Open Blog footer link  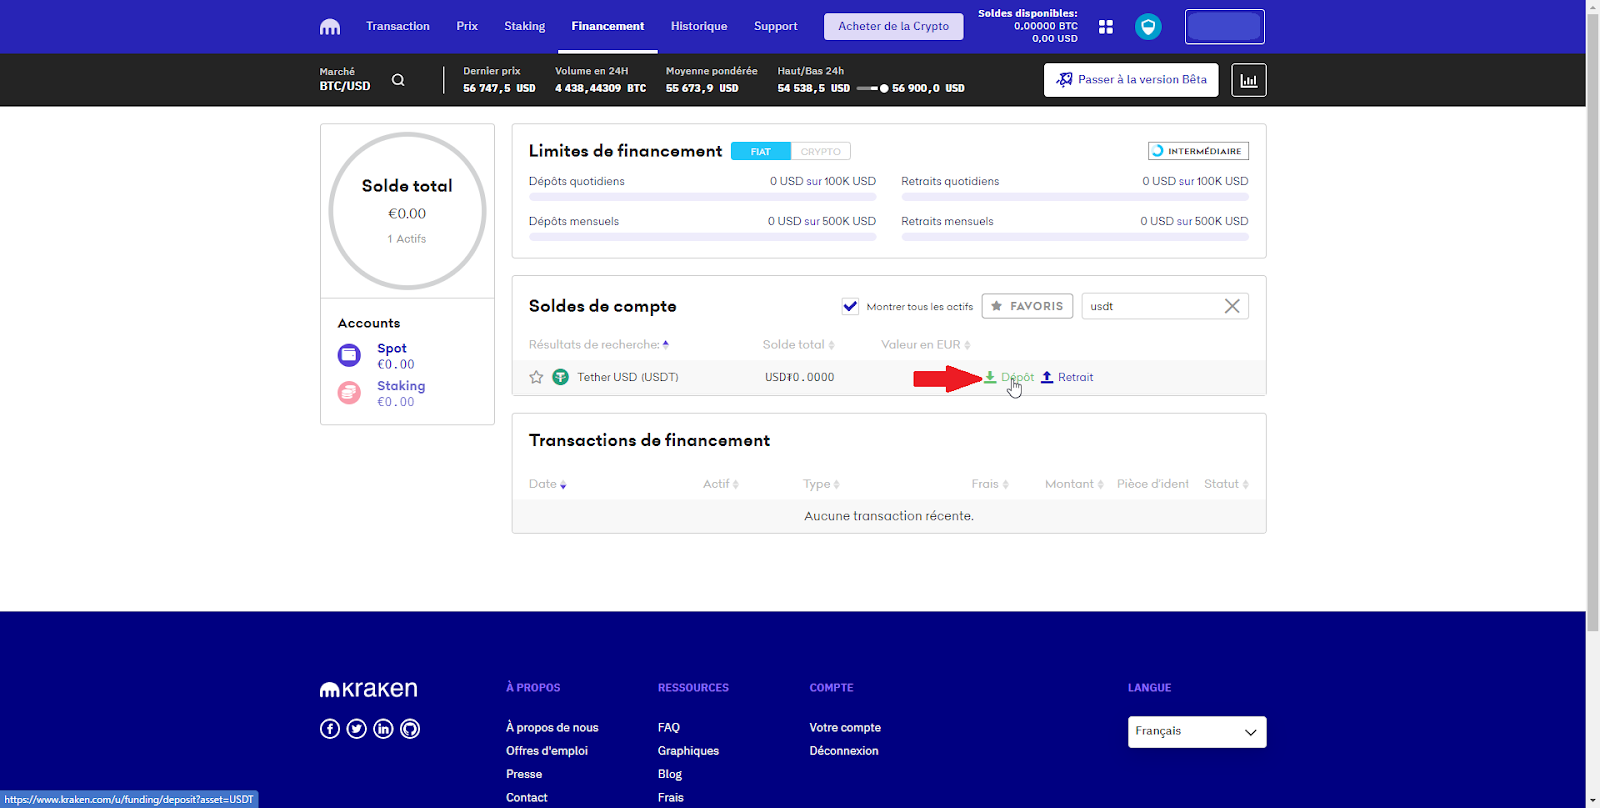[670, 775]
